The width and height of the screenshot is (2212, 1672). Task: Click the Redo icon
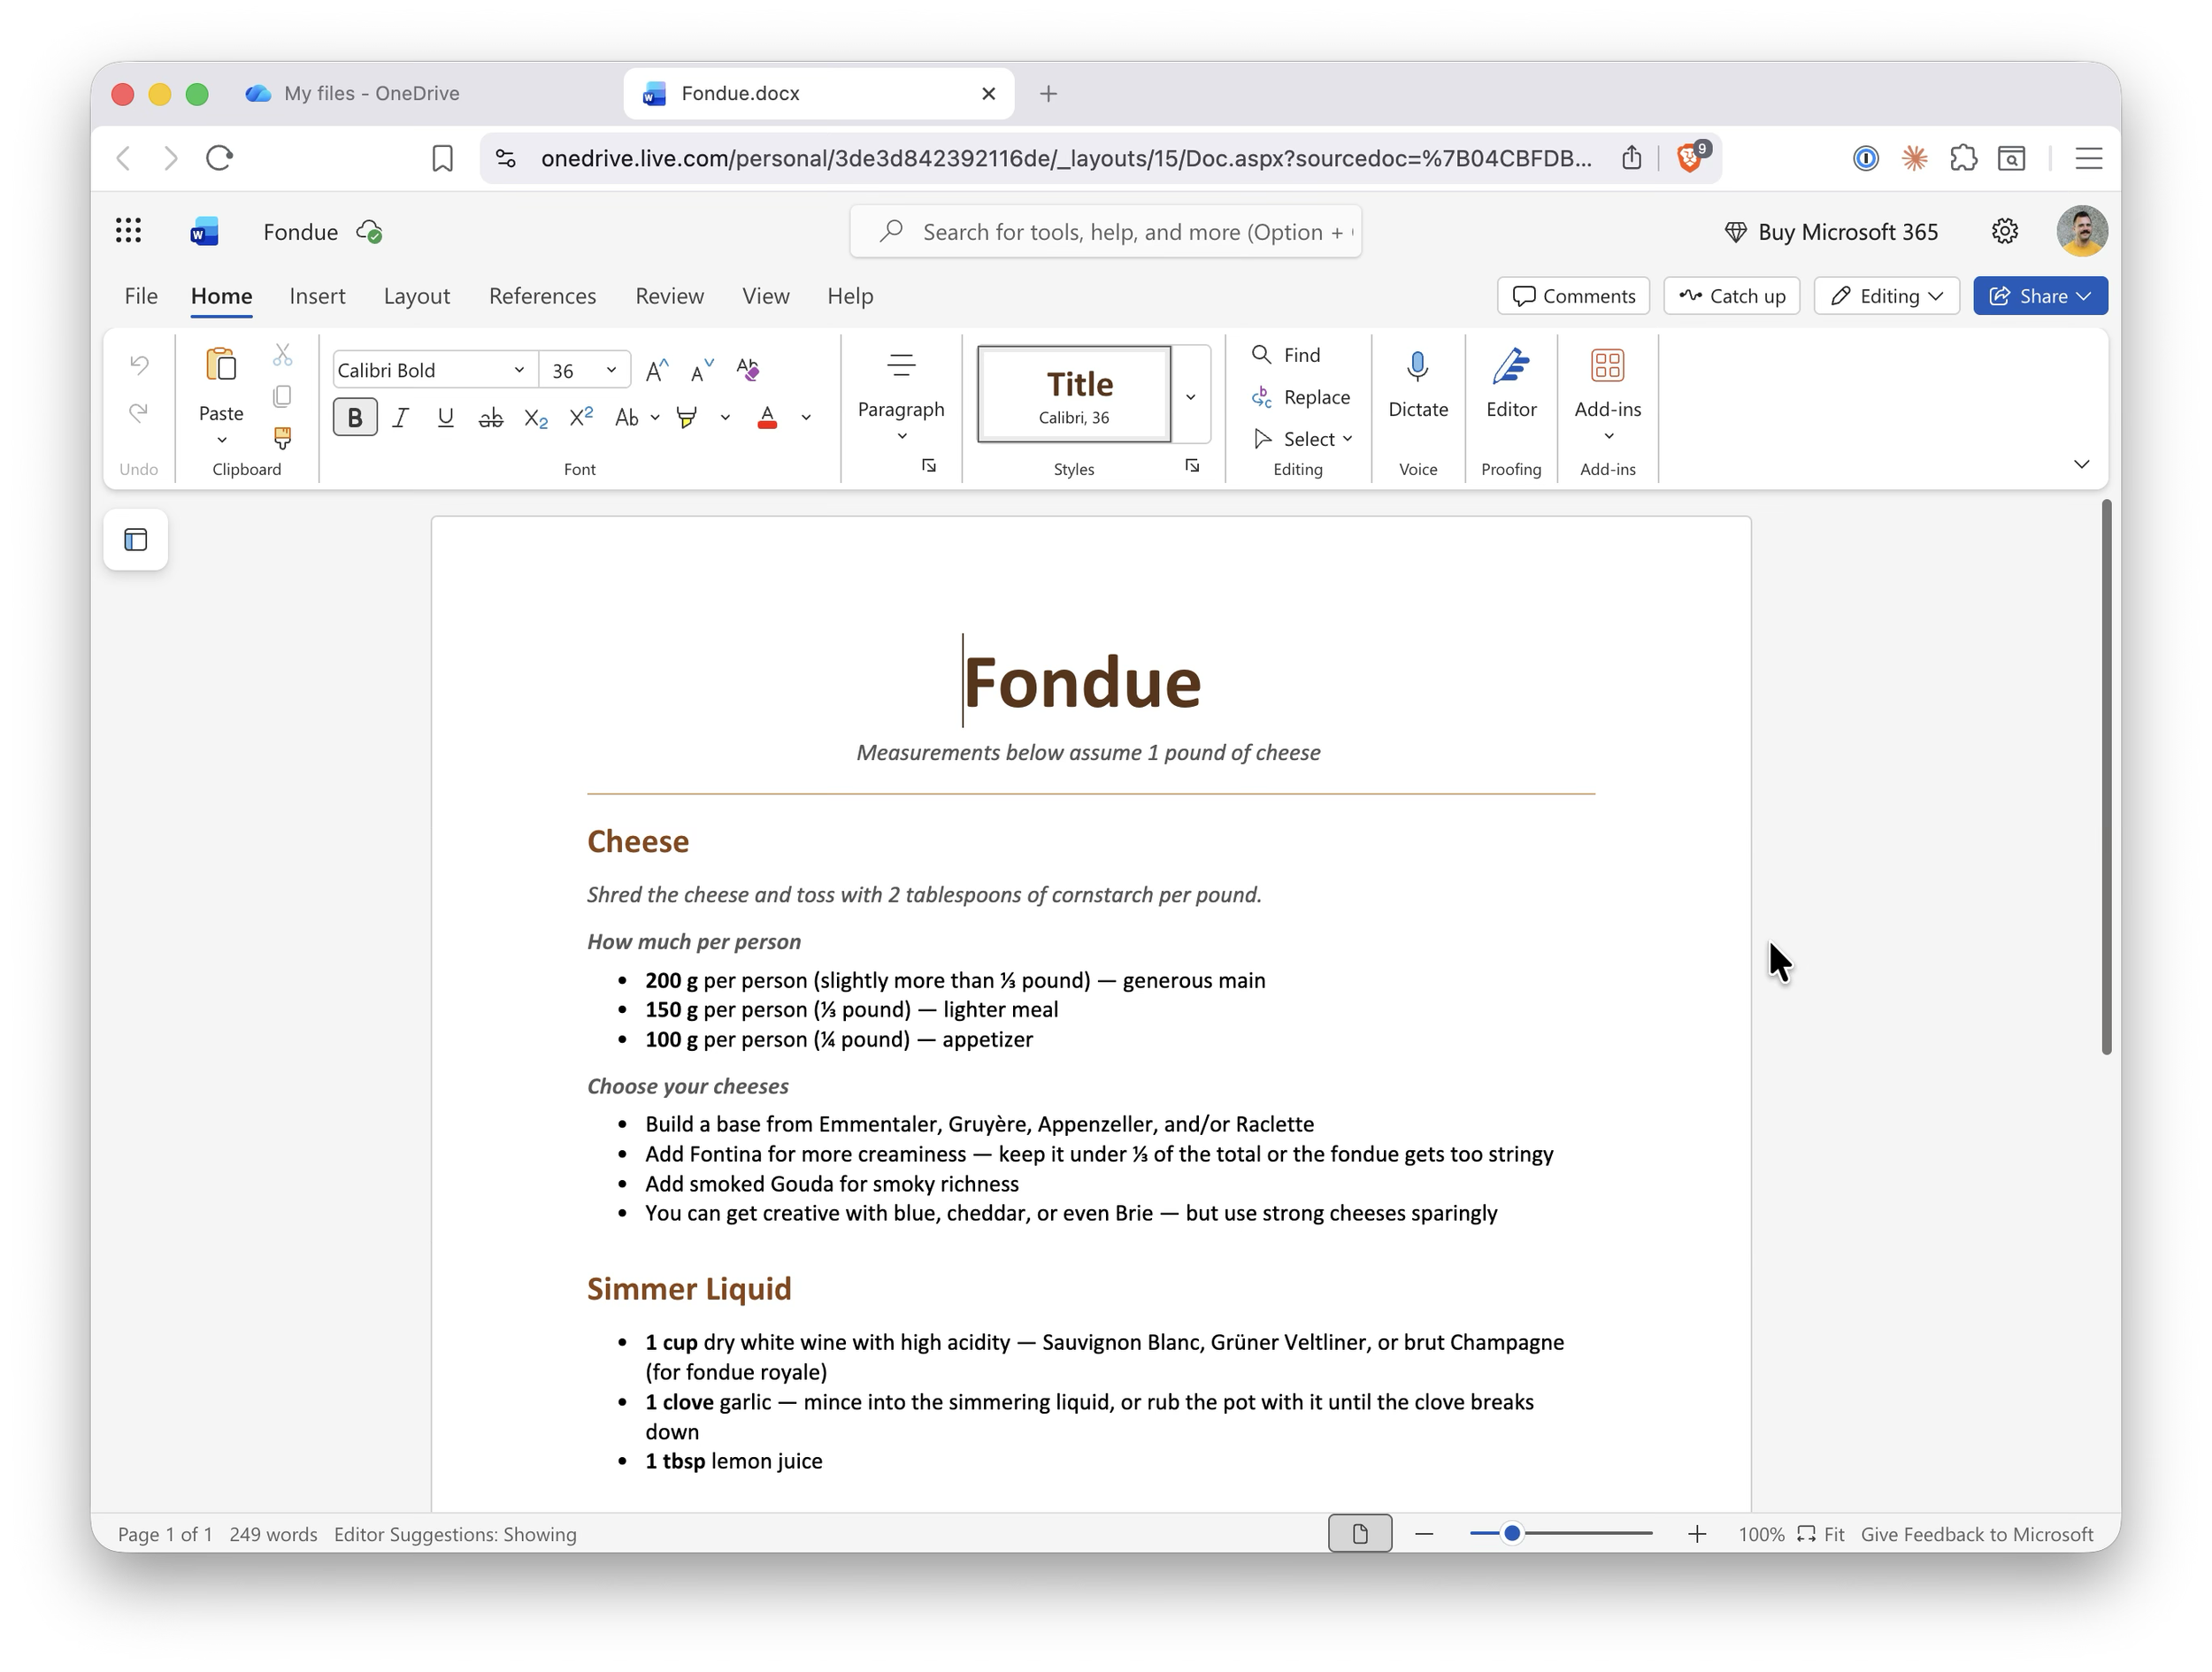click(139, 411)
